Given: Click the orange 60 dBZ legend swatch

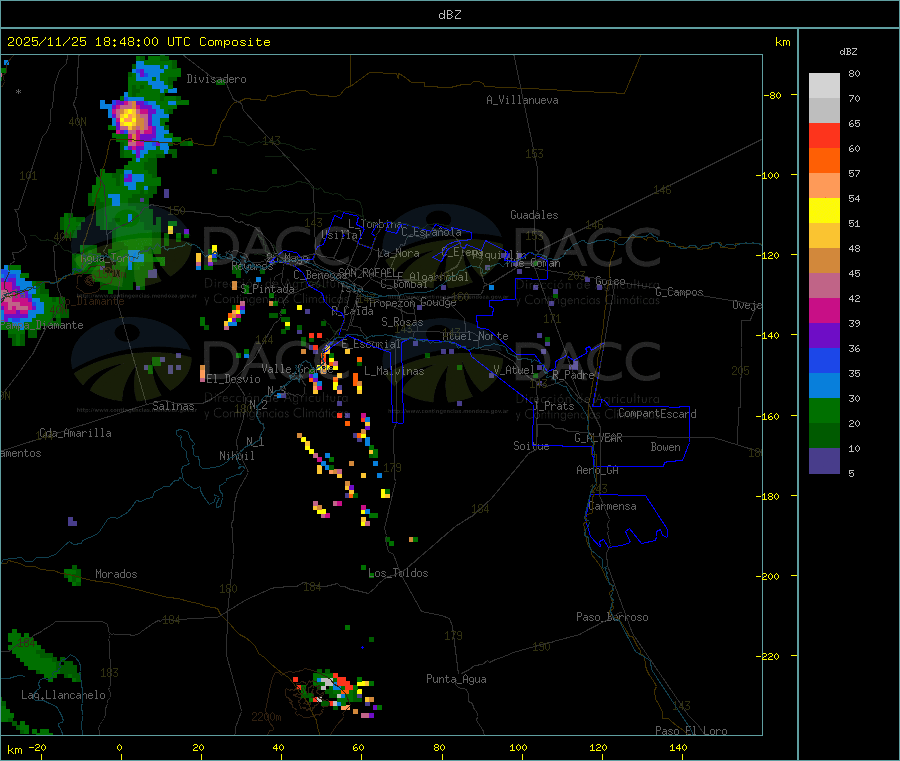Looking at the screenshot, I should [x=824, y=161].
